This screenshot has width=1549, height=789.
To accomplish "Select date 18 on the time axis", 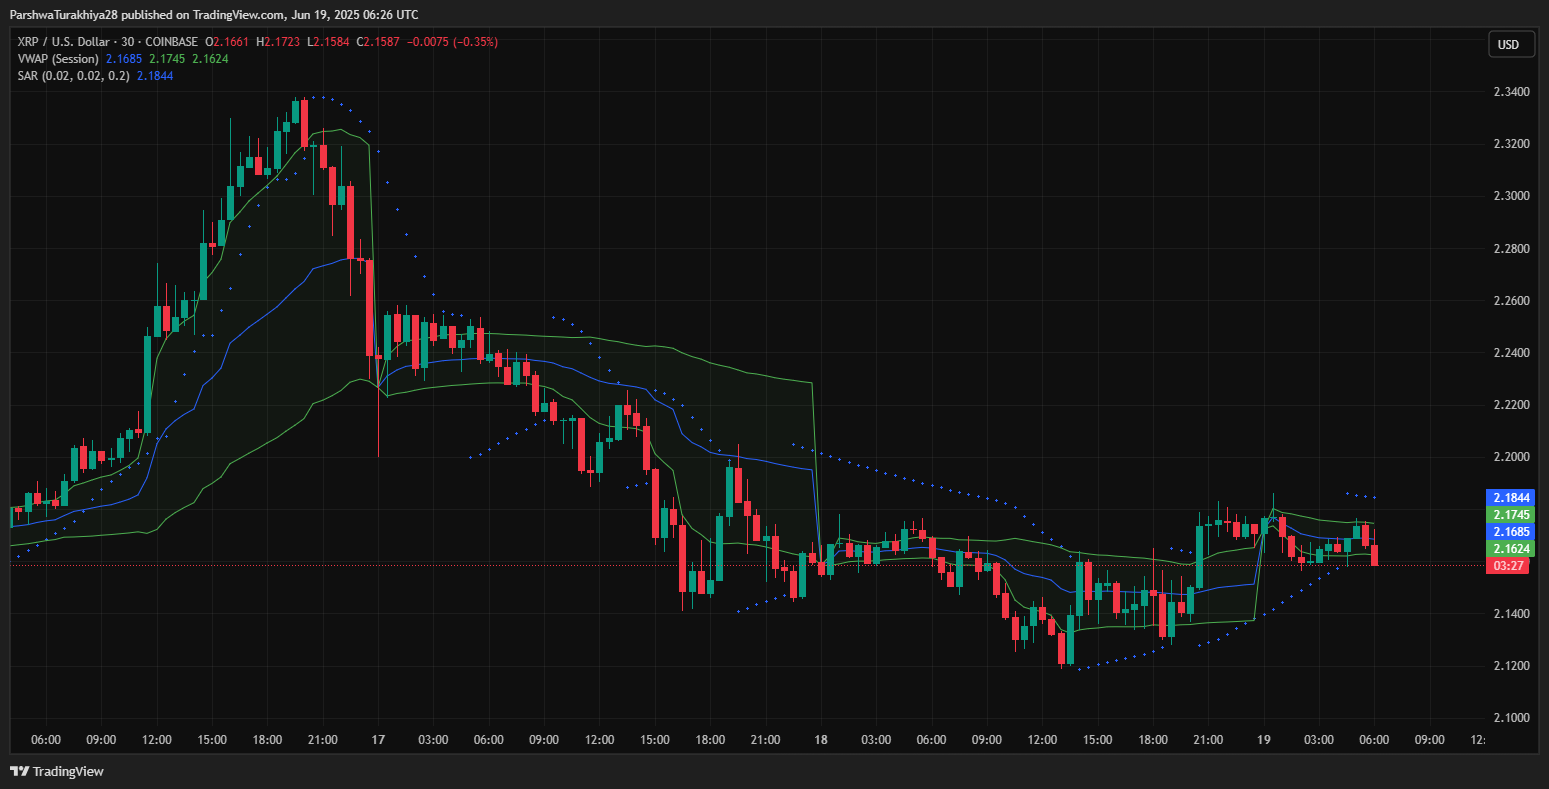I will [820, 740].
